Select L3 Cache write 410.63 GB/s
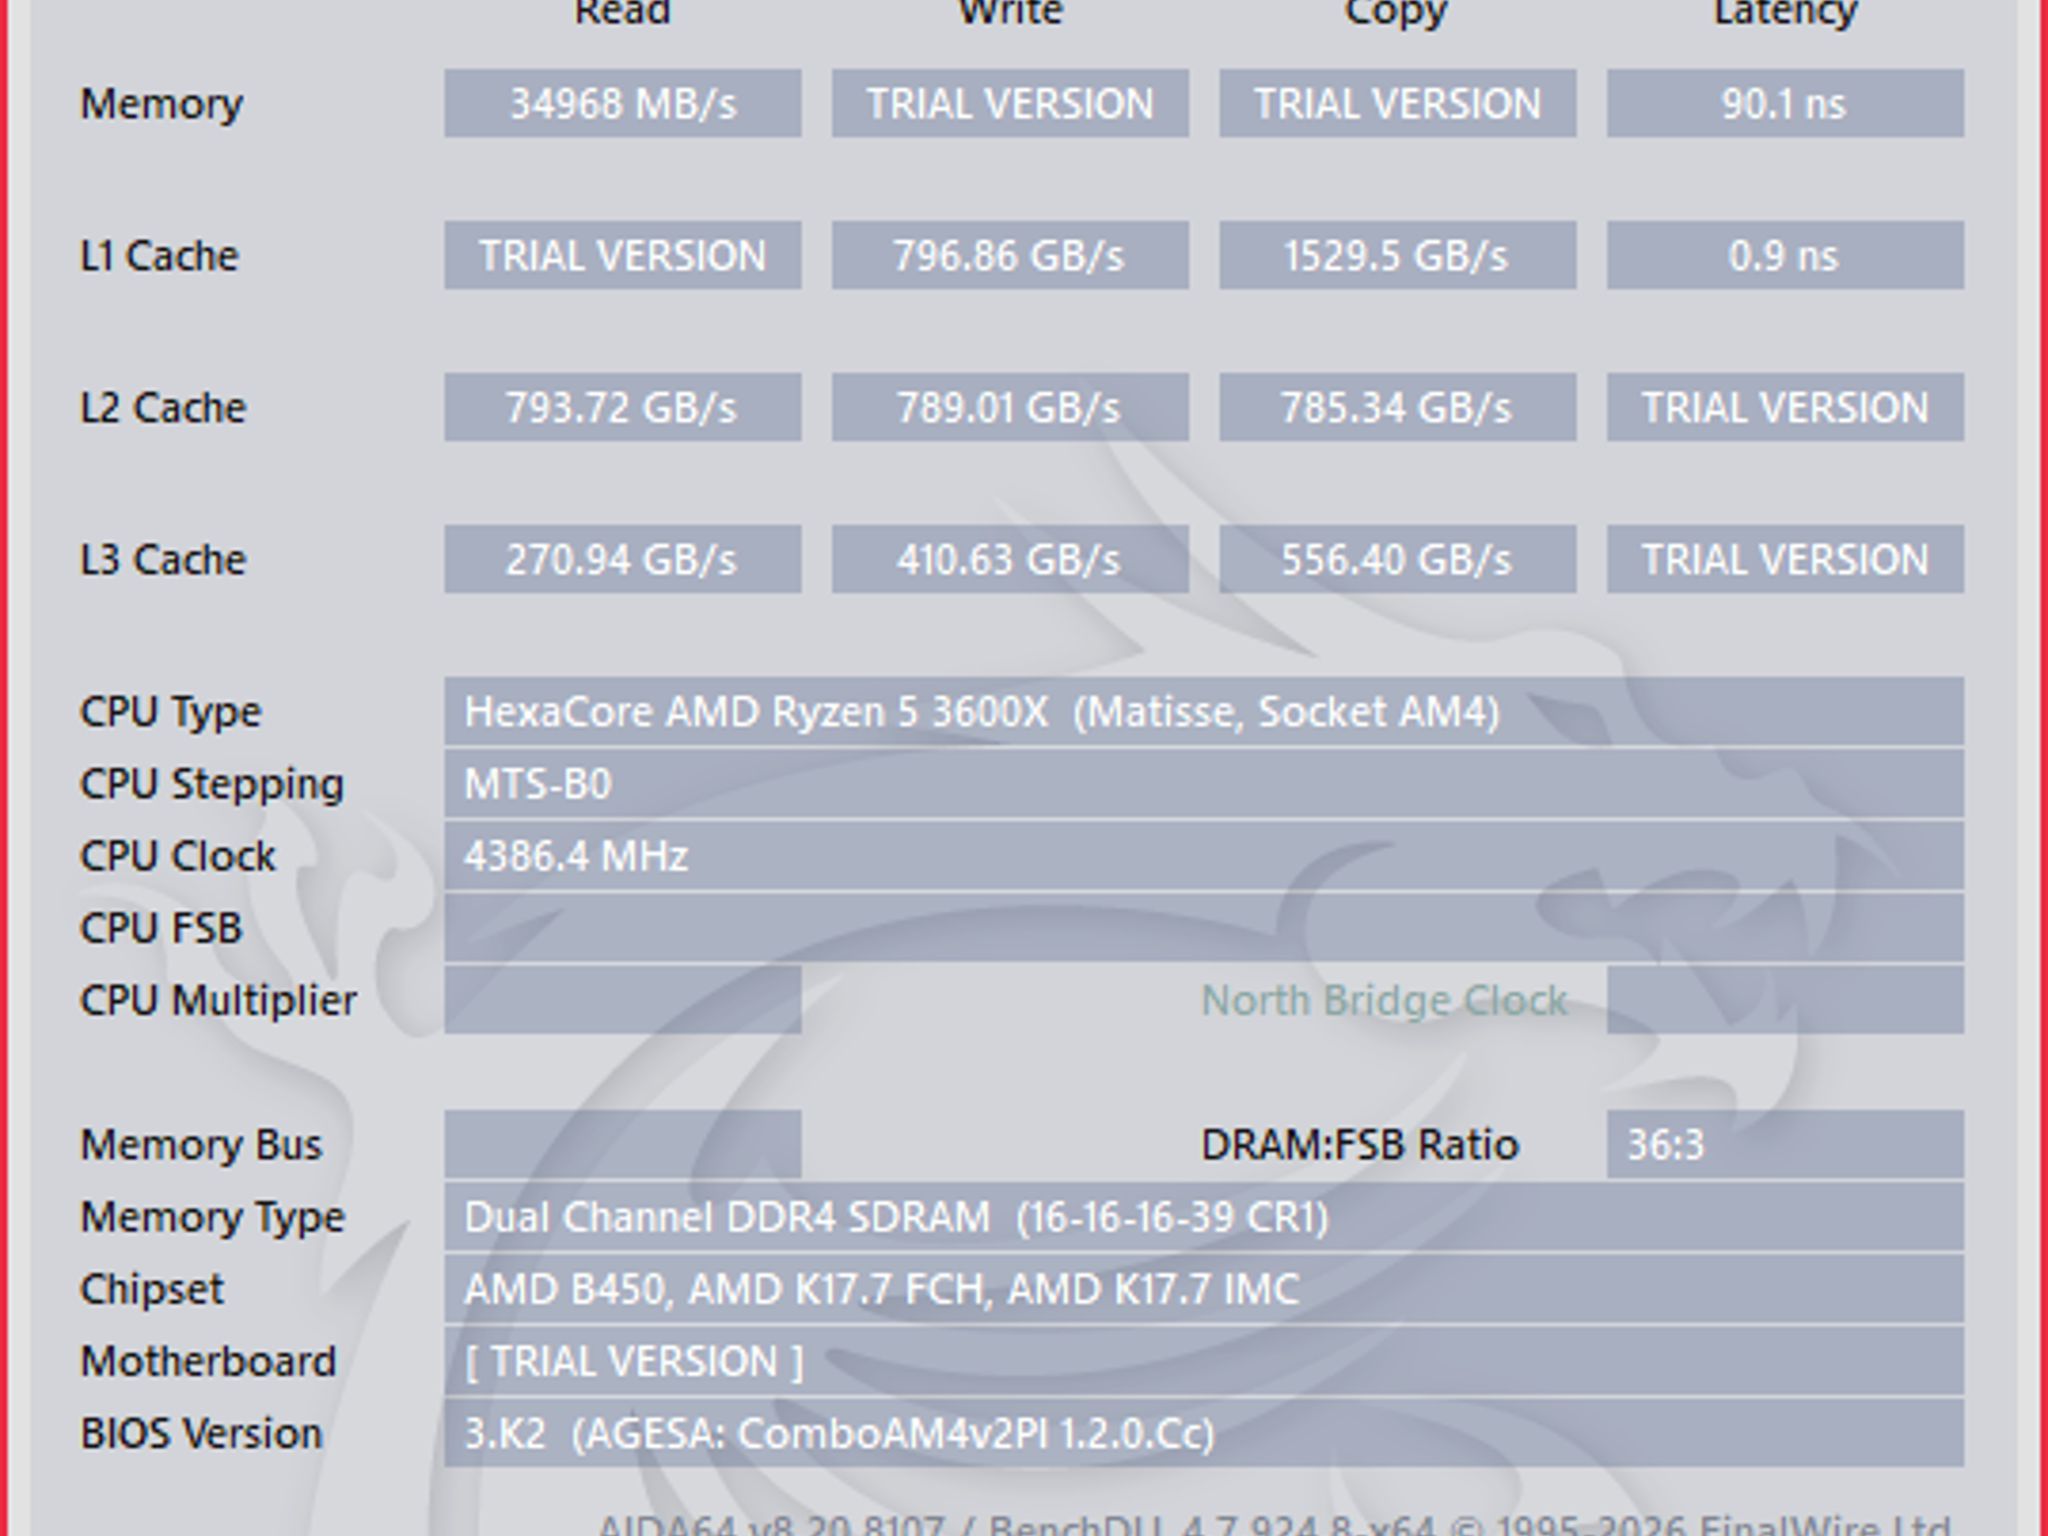Viewport: 2048px width, 1536px height. (1010, 559)
